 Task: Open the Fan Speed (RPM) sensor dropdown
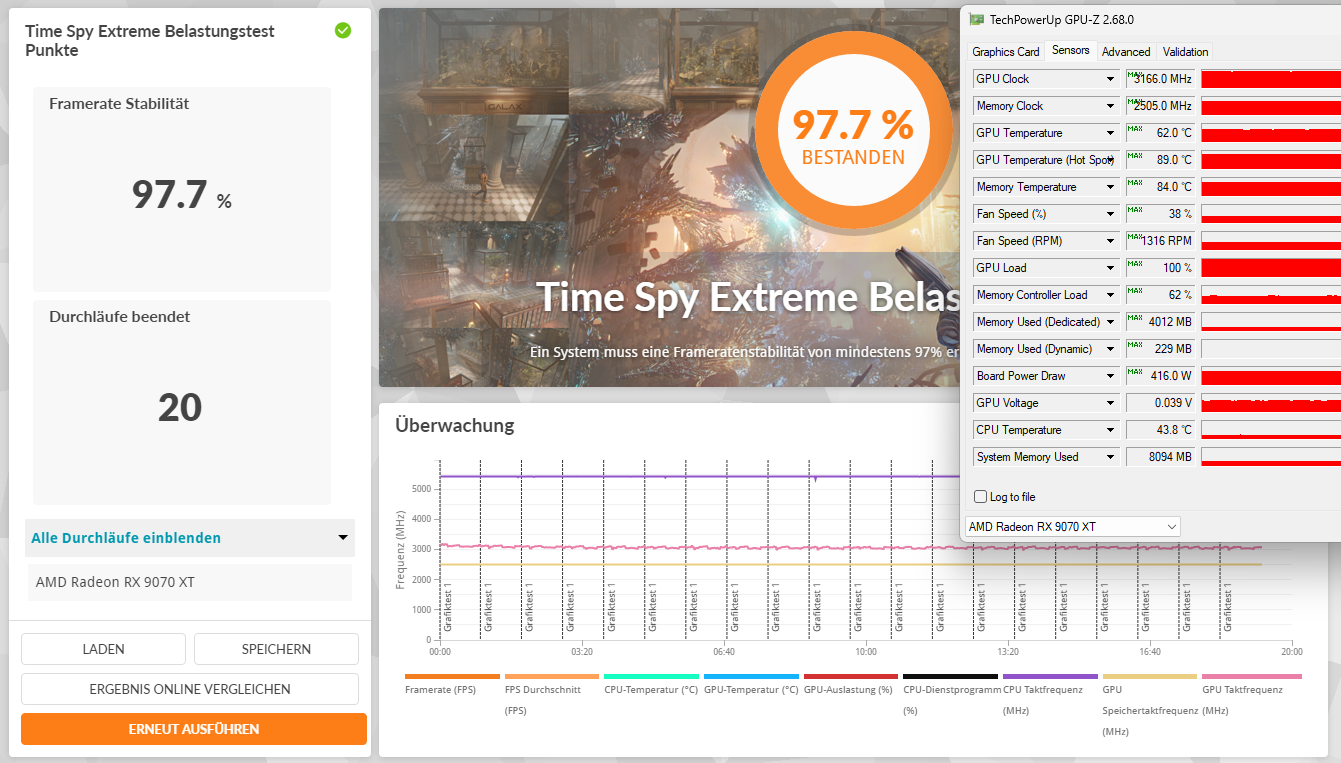click(x=1109, y=241)
